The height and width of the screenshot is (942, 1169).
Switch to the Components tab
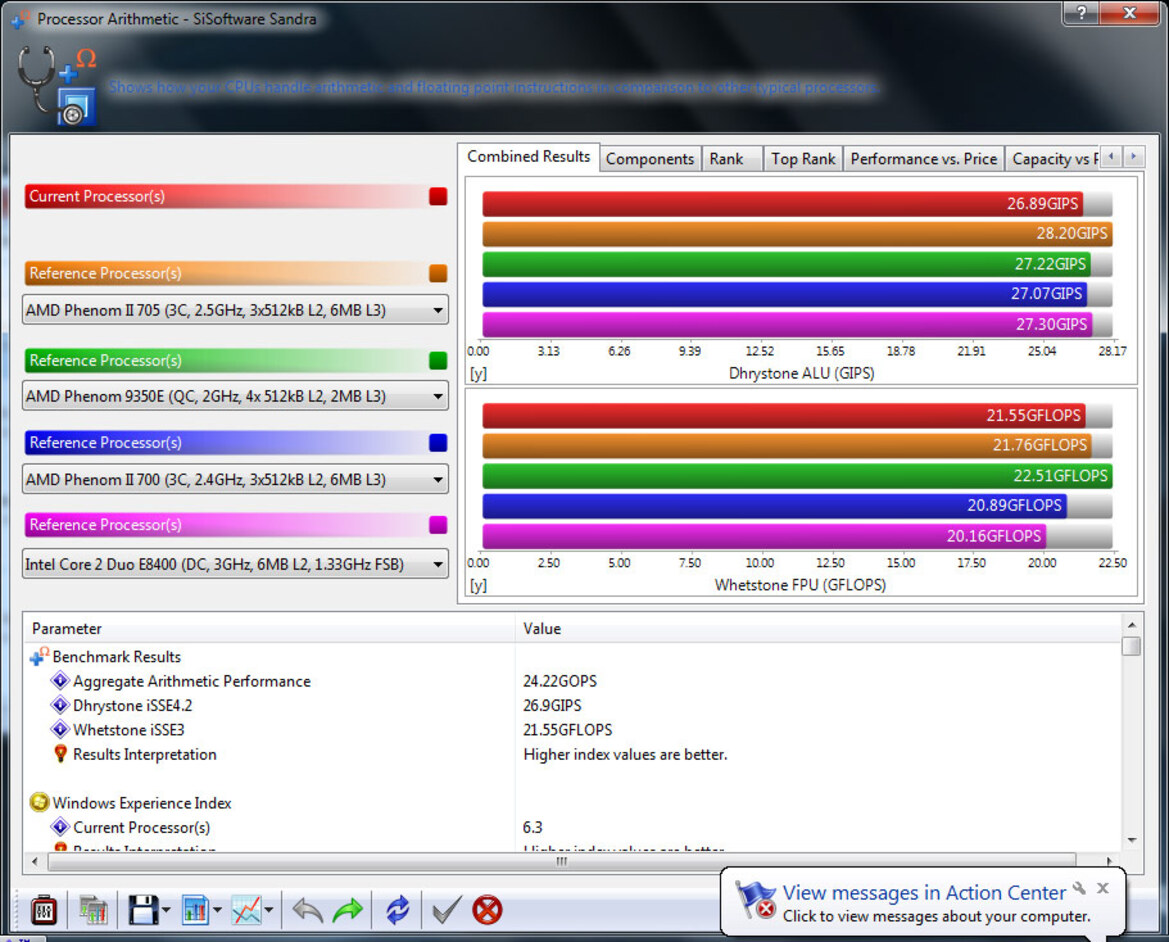click(649, 159)
